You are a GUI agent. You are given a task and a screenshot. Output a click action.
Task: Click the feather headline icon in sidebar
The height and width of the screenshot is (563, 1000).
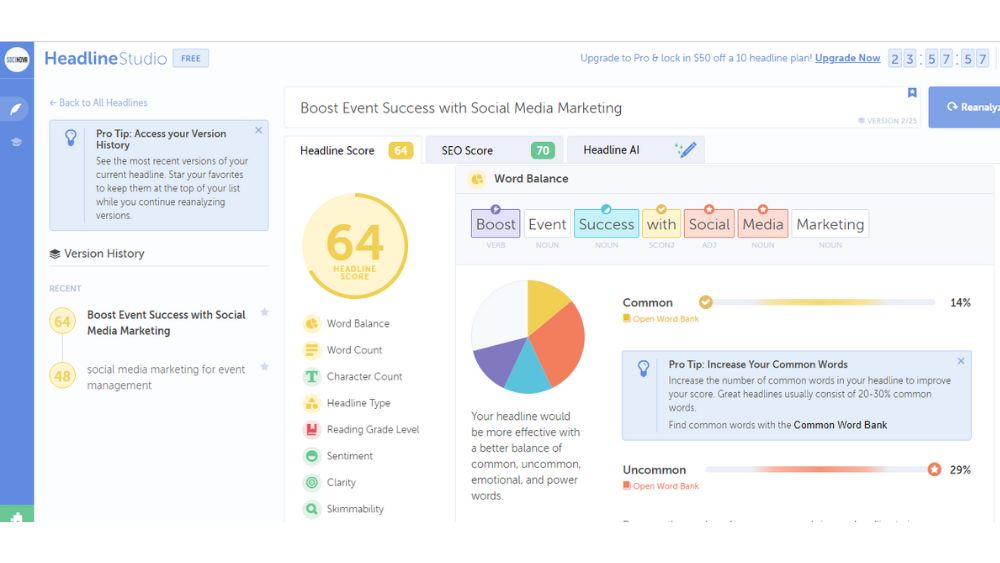(16, 109)
